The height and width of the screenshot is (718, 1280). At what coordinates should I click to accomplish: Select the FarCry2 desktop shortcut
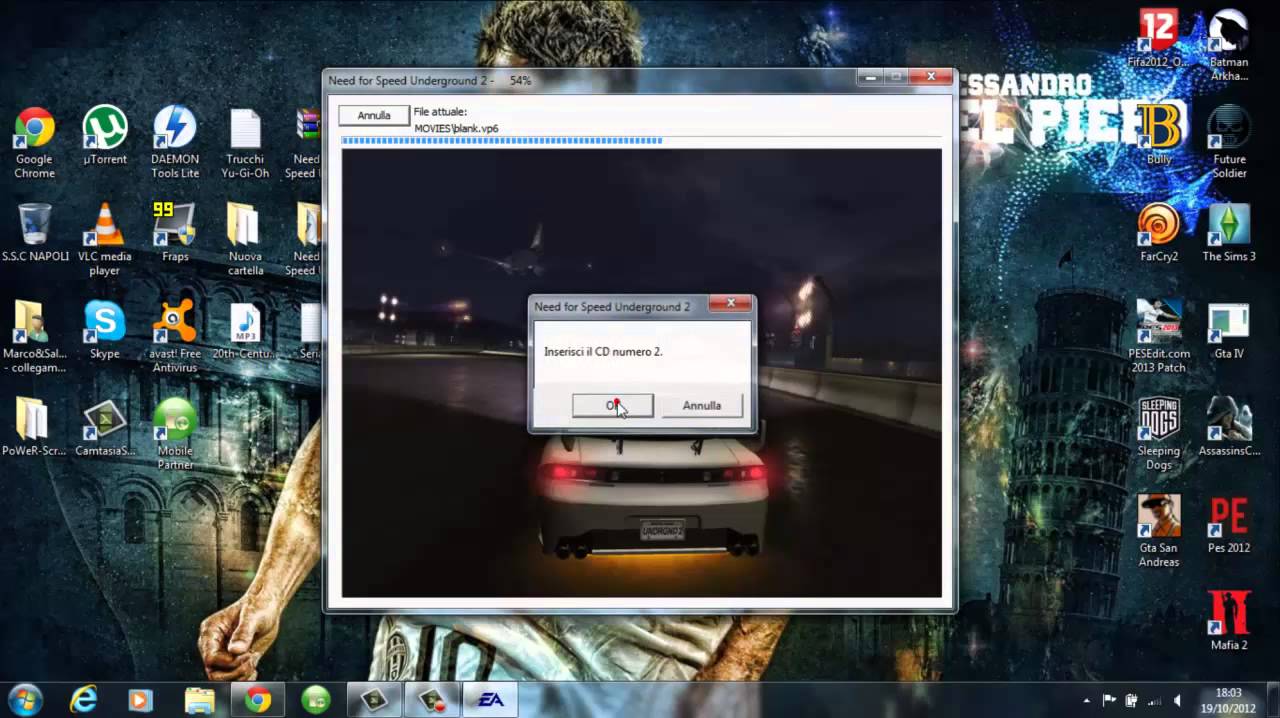click(1158, 233)
